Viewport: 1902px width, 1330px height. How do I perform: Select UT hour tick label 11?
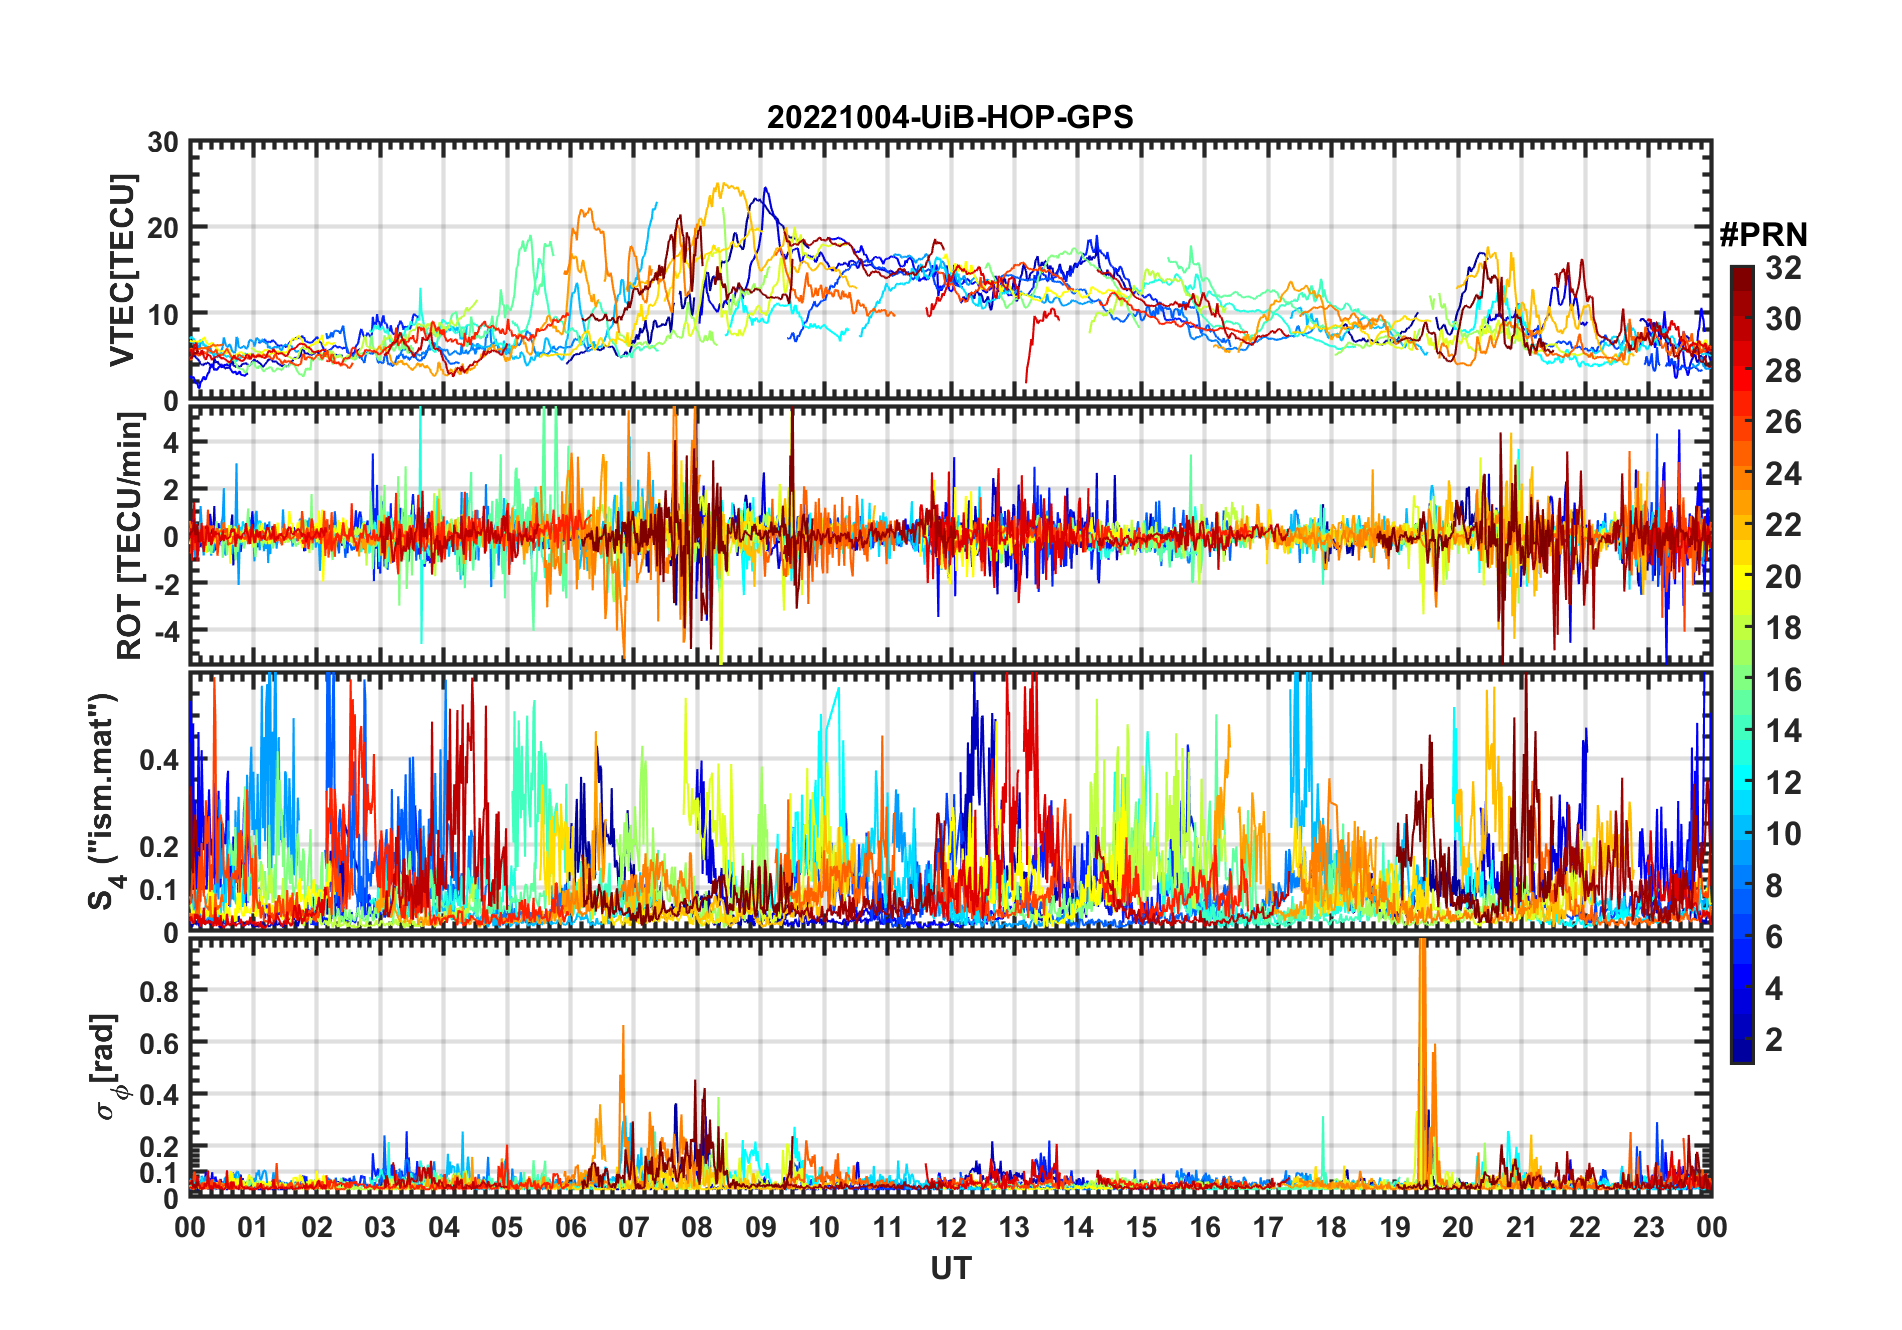point(888,1227)
